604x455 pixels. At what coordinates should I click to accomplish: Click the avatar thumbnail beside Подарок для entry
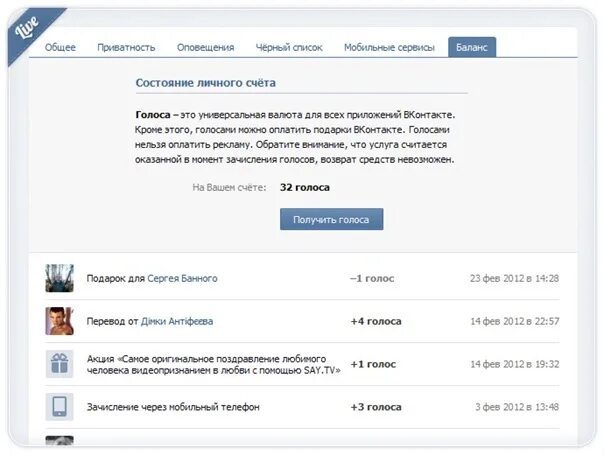coord(59,278)
